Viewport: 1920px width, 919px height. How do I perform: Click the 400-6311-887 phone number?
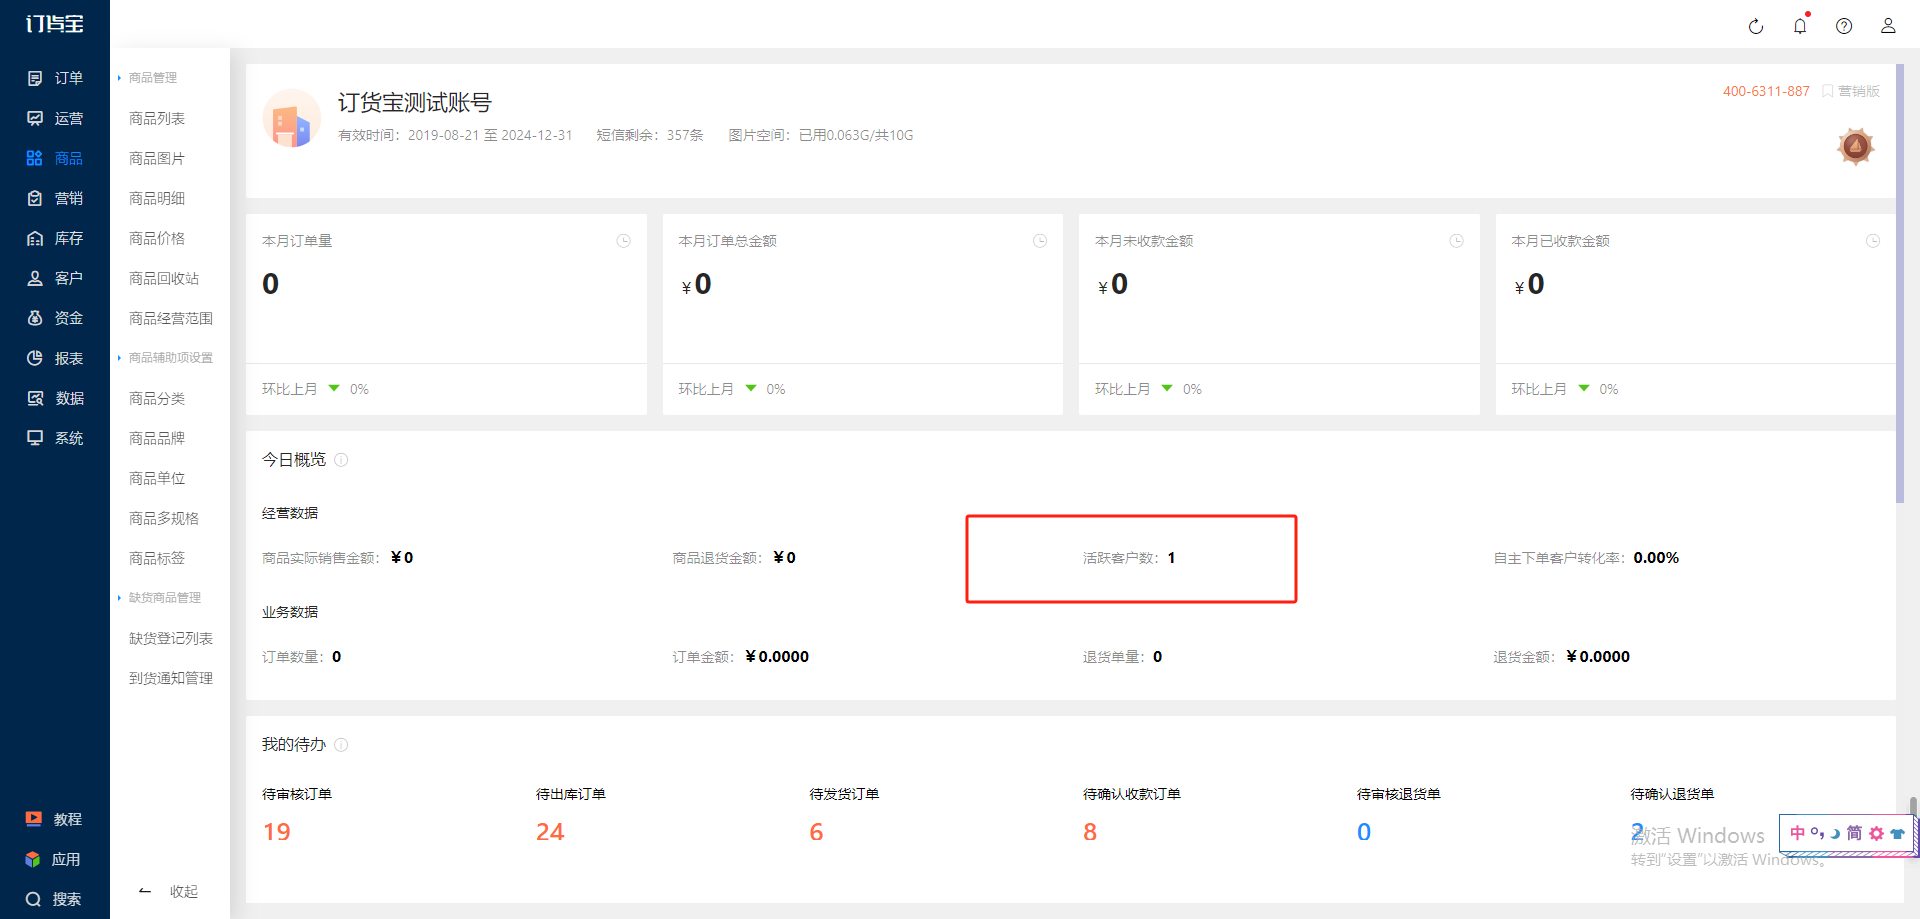click(1766, 91)
